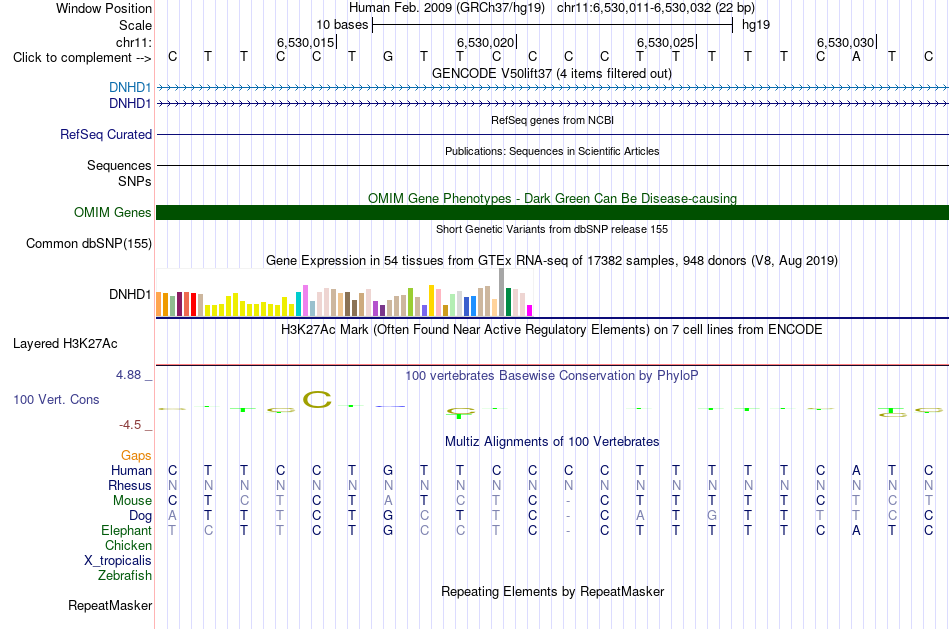
Task: Click the dark-blue DNHD1 GENCODE transcript label
Action: point(130,104)
